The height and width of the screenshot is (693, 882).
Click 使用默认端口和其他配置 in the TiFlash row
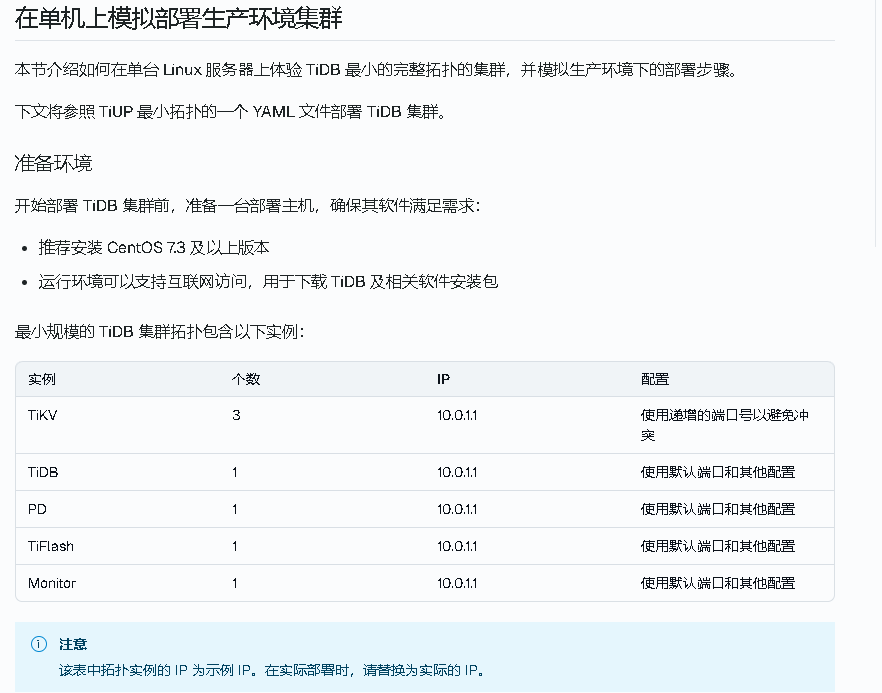click(718, 546)
